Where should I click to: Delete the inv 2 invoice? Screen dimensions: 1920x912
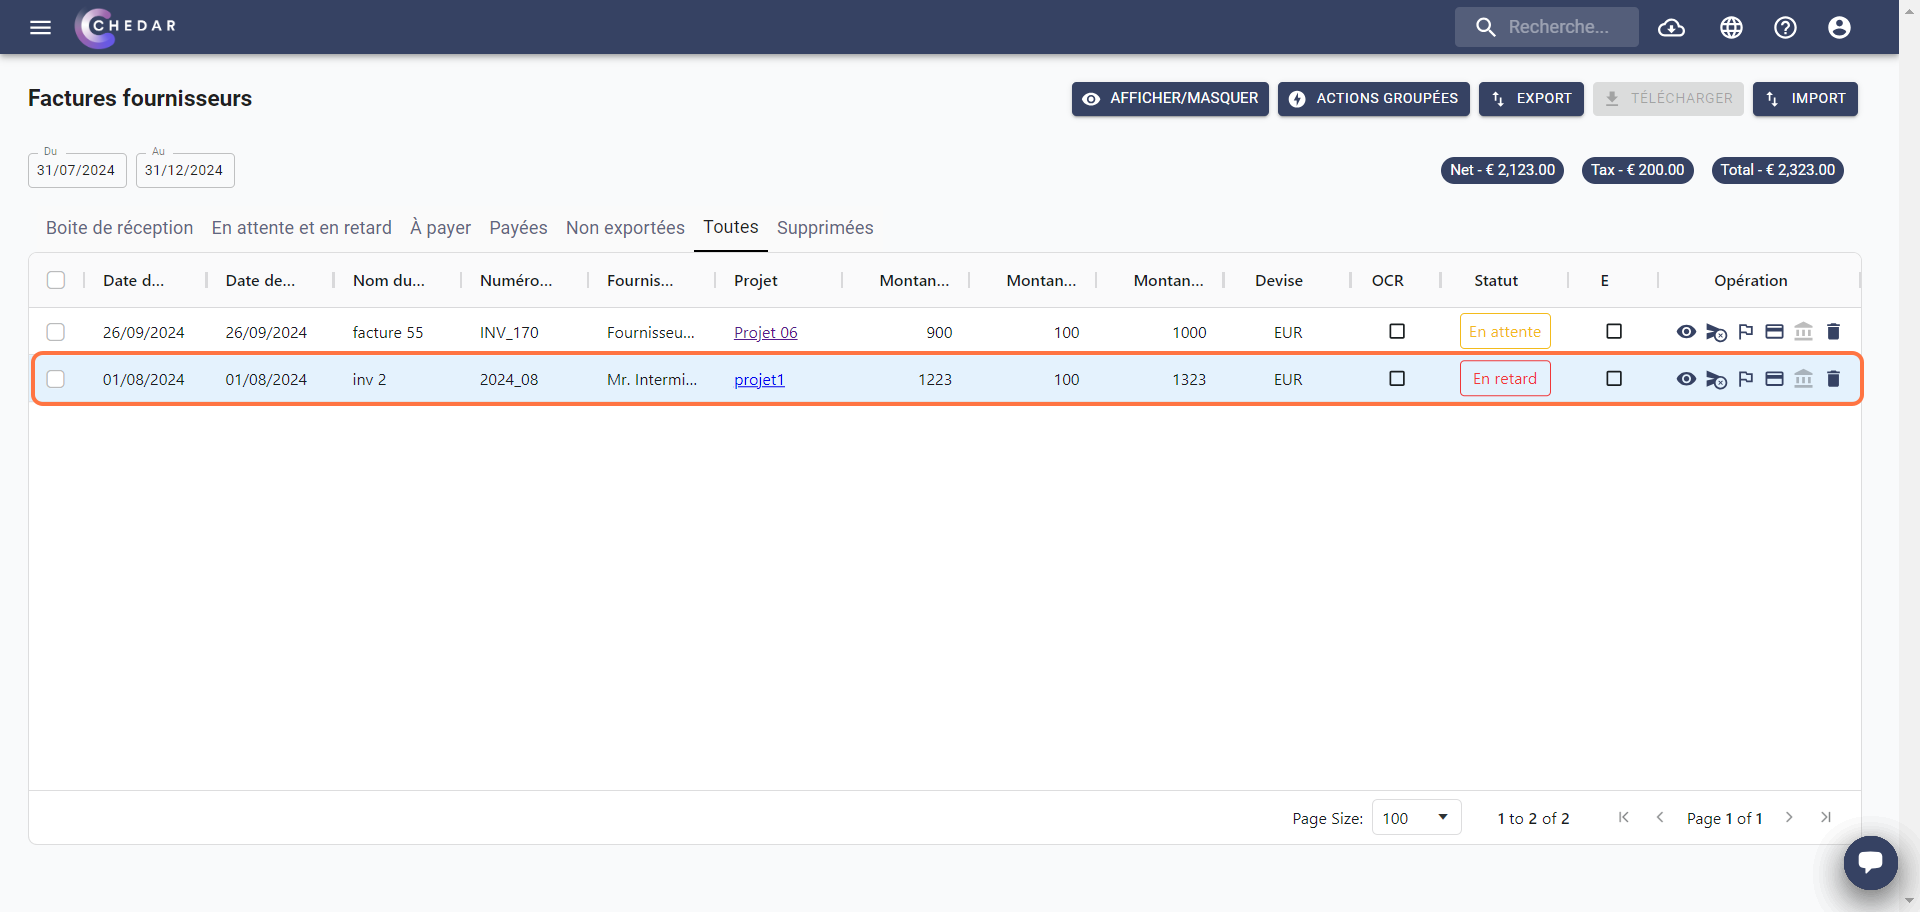(x=1833, y=379)
